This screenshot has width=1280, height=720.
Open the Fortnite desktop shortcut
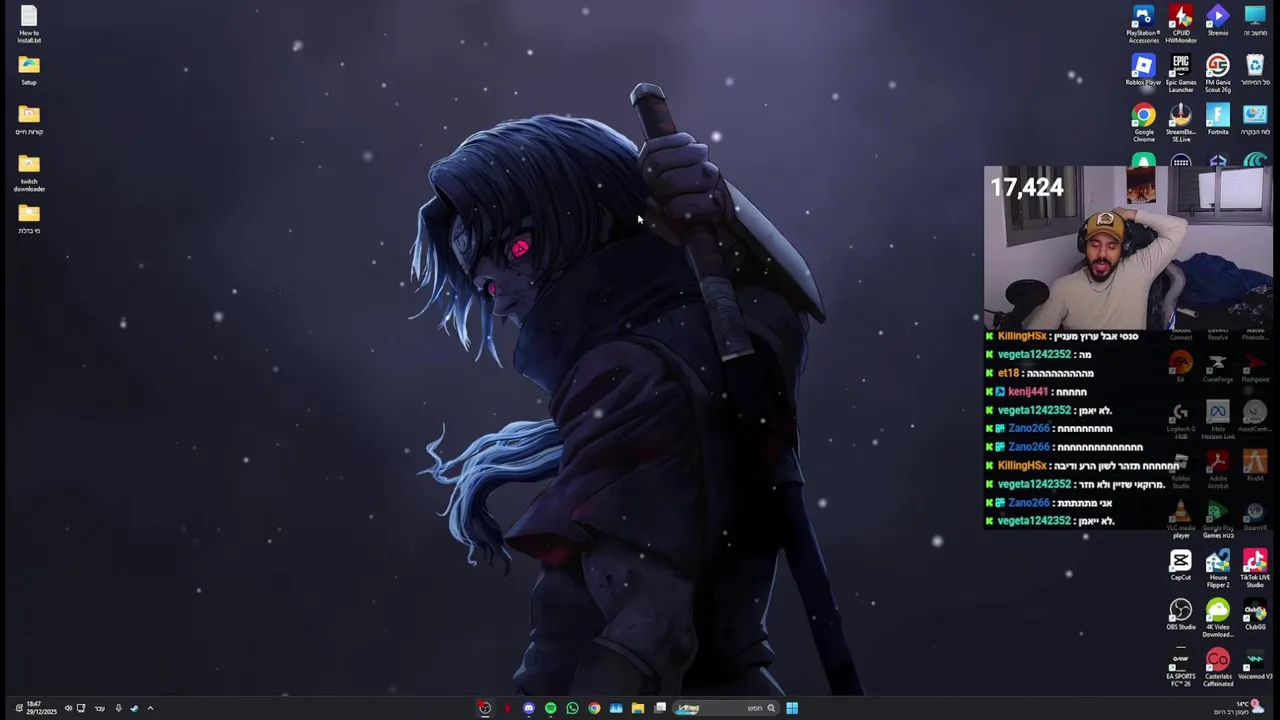pyautogui.click(x=1217, y=120)
